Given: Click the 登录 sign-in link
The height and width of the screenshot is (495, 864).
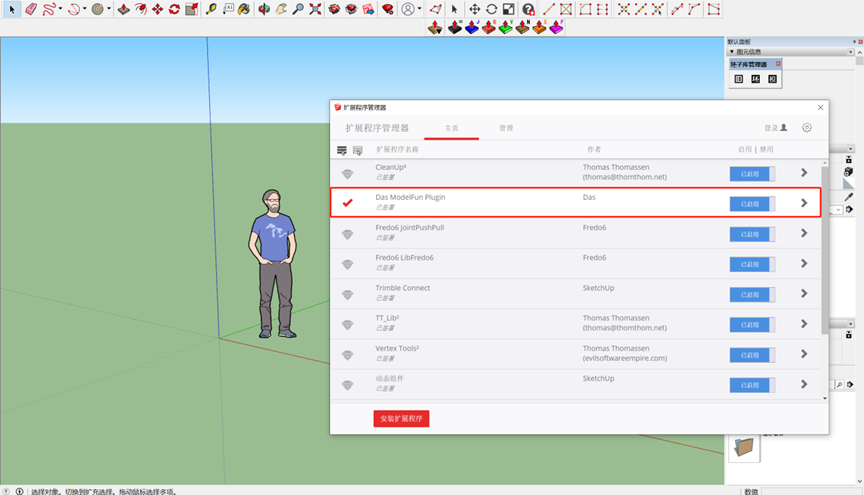Looking at the screenshot, I should pos(776,128).
